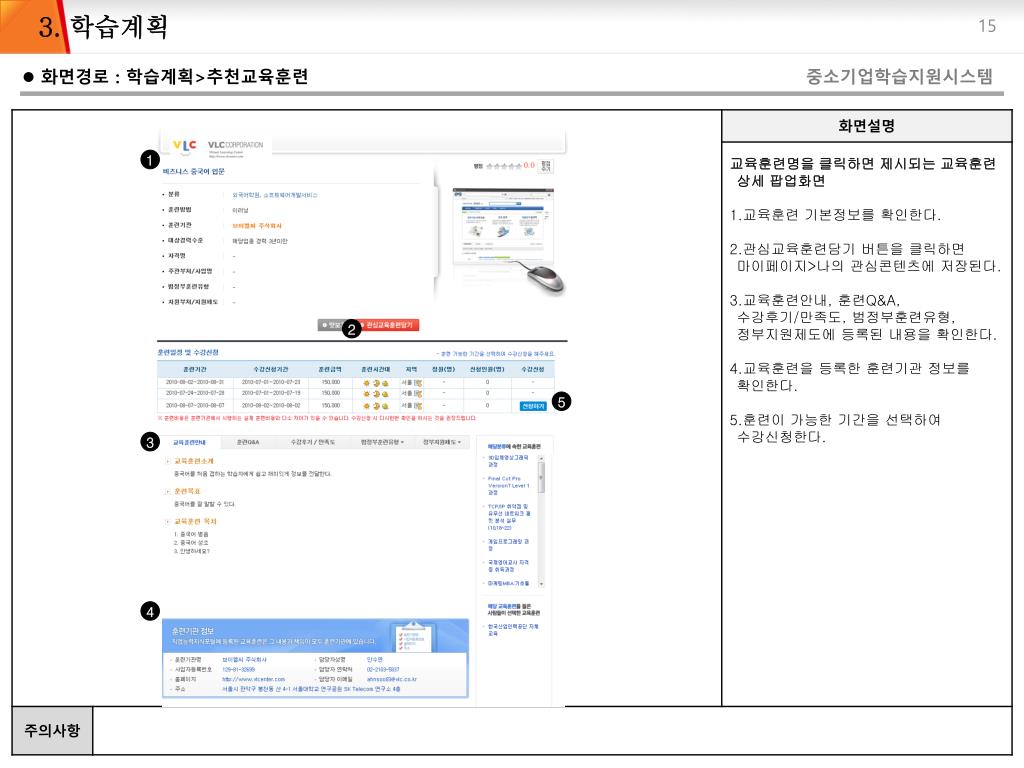Open map icon beside 서울 in 2010-08-02~2010-08-31 row
This screenshot has width=1024, height=768.
coord(418,383)
